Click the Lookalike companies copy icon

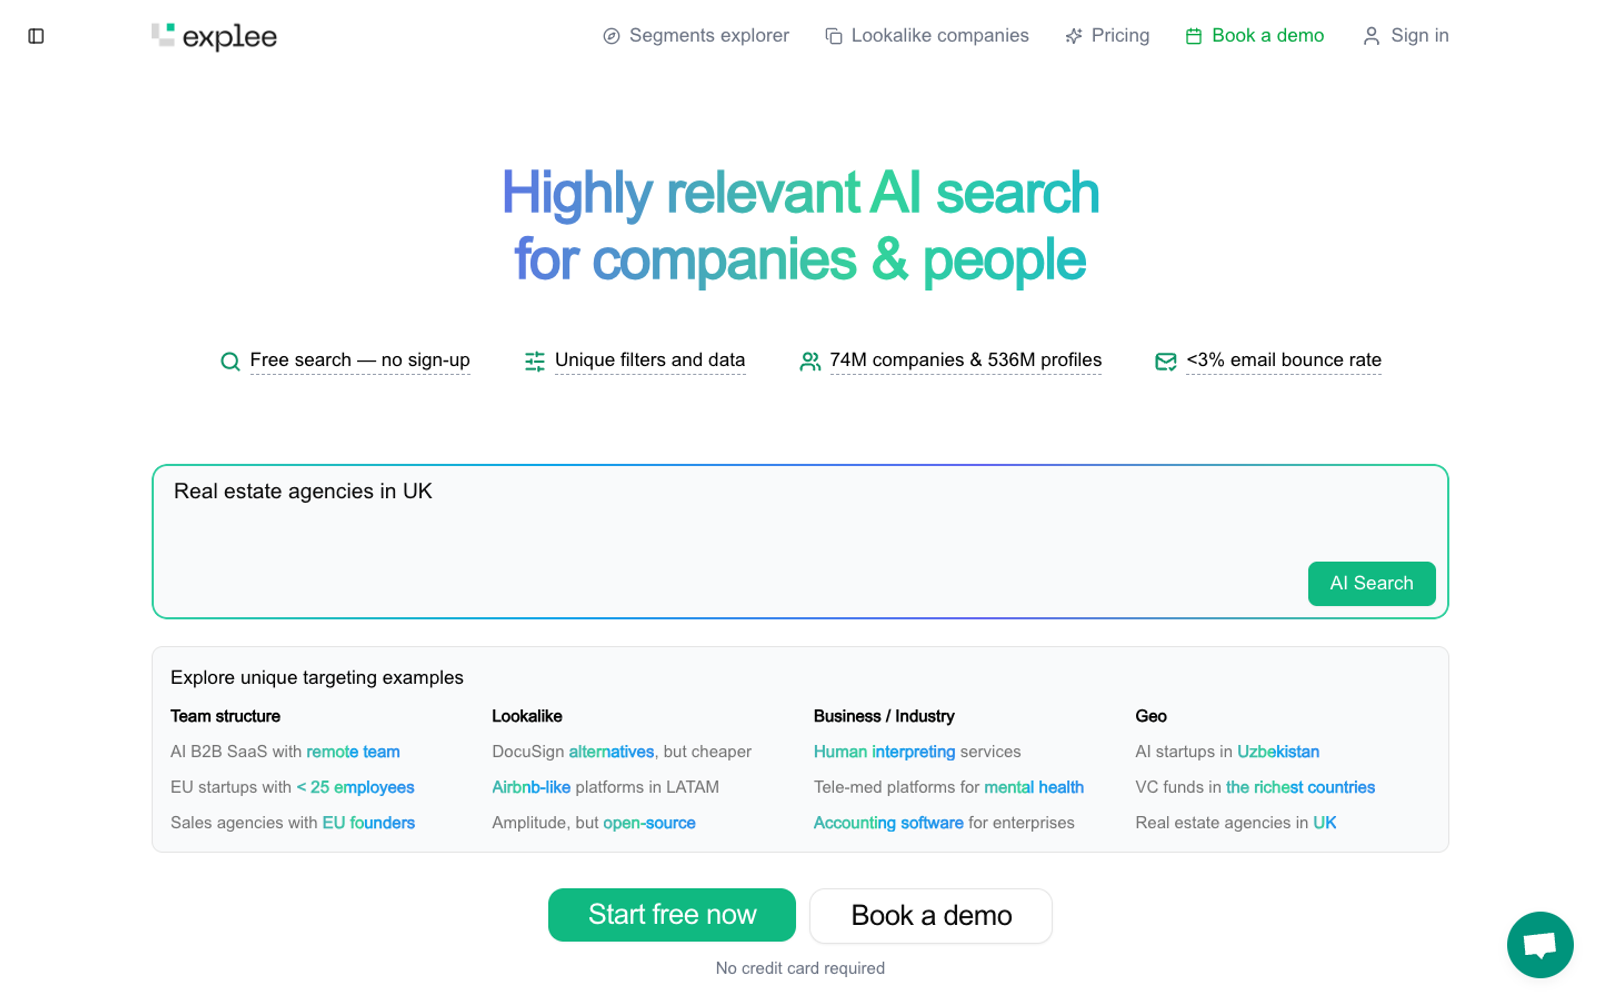(x=831, y=35)
